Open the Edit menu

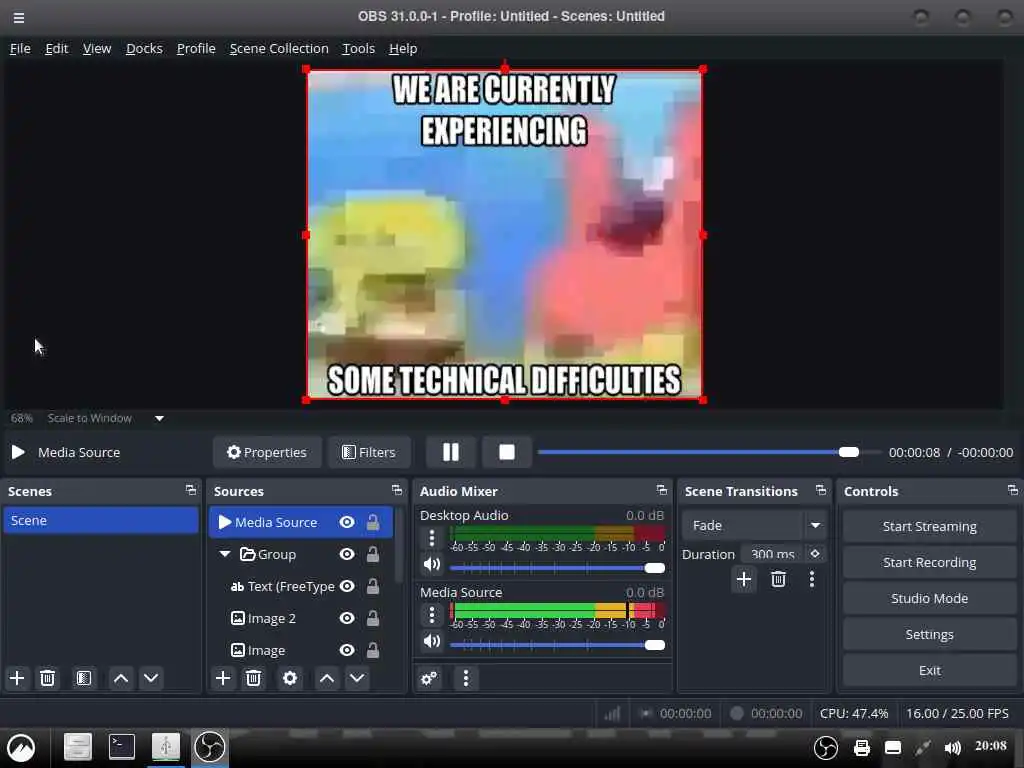pyautogui.click(x=57, y=49)
